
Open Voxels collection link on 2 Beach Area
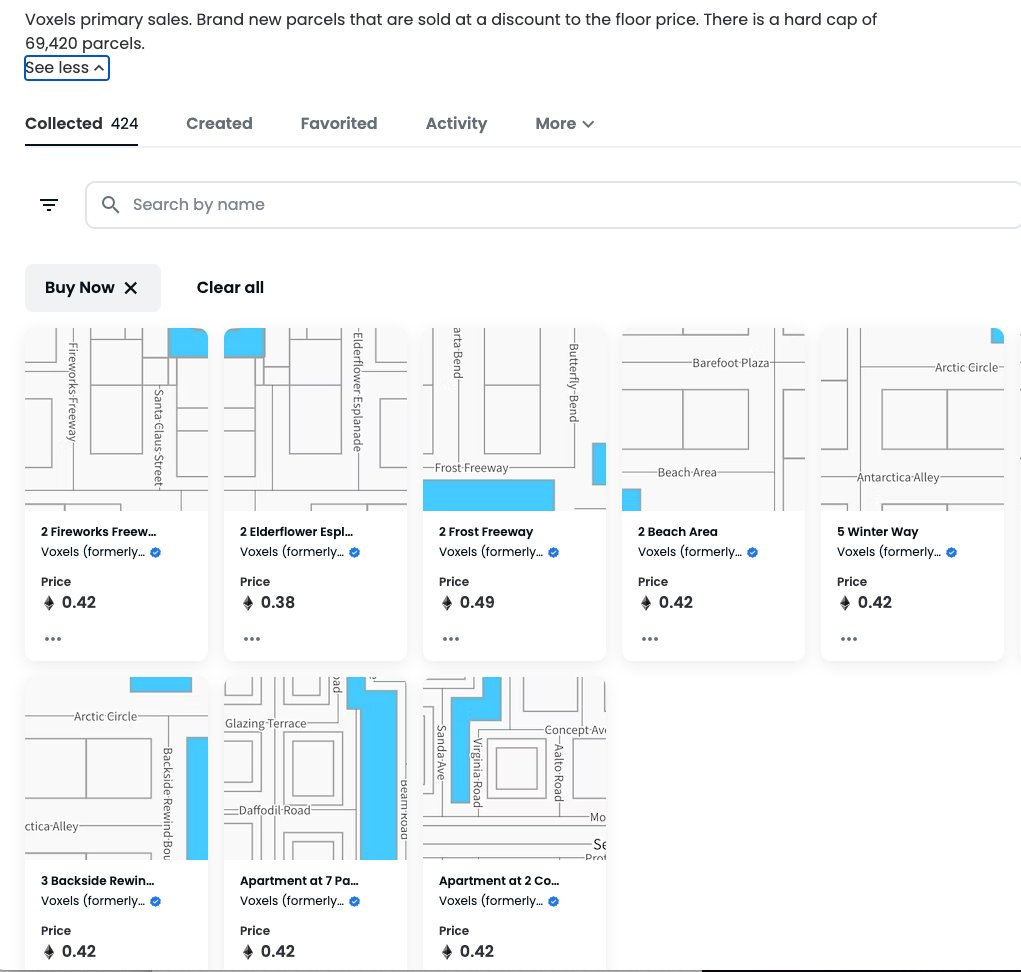pos(690,552)
